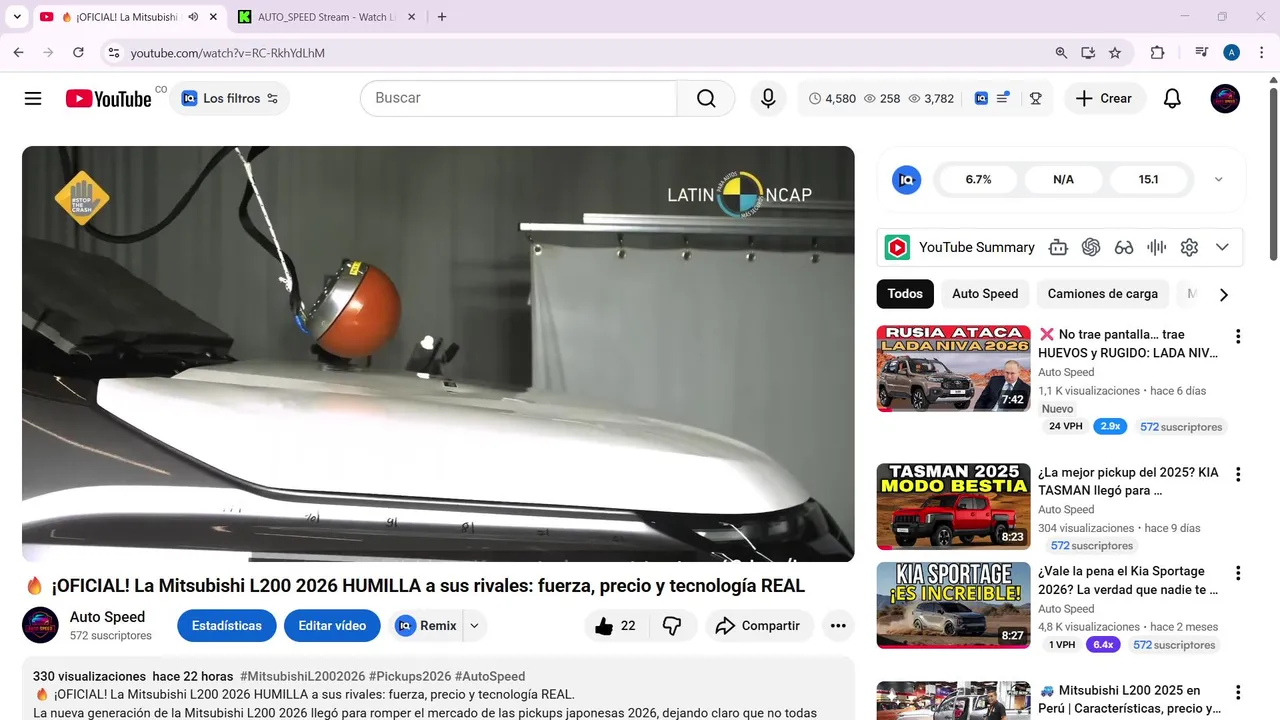Screen dimensions: 1280x720
Task: Open a new browser tab
Action: (442, 17)
